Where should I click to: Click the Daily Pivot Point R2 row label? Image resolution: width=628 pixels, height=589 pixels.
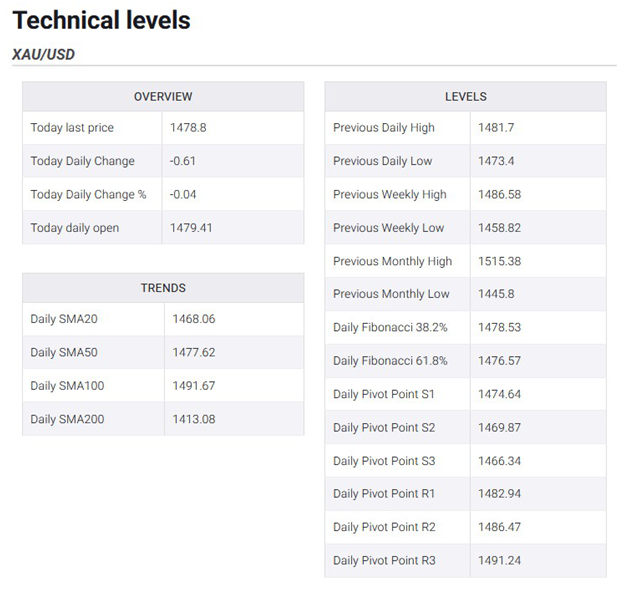tap(384, 527)
